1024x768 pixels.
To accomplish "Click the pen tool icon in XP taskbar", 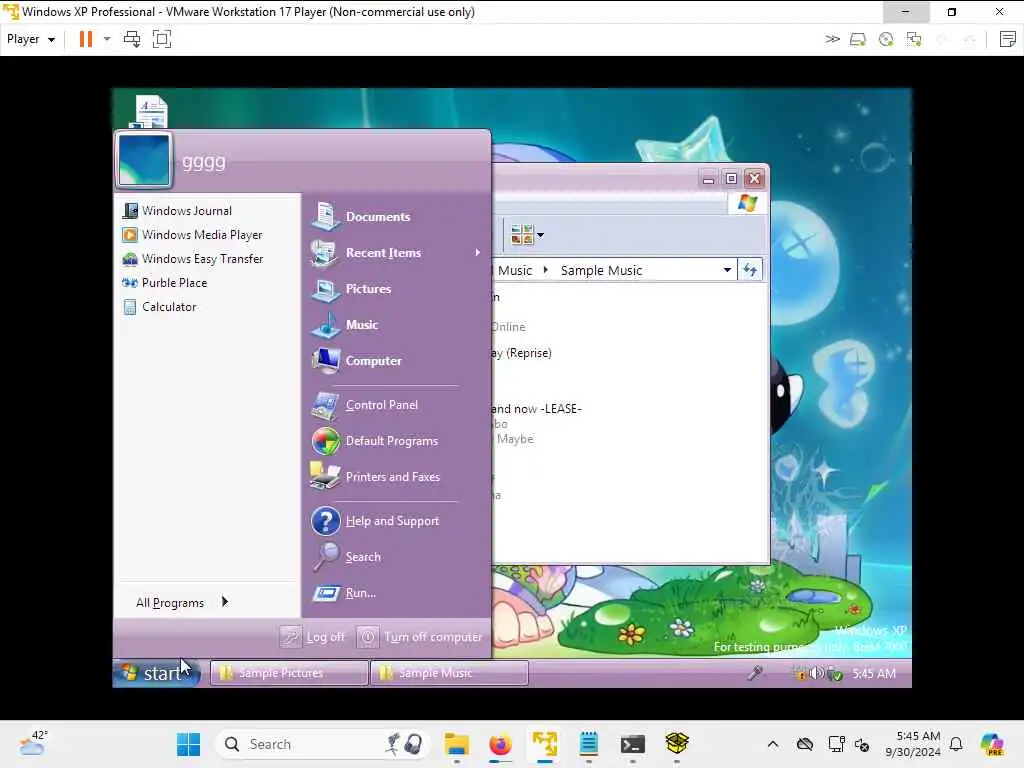I will [x=755, y=673].
